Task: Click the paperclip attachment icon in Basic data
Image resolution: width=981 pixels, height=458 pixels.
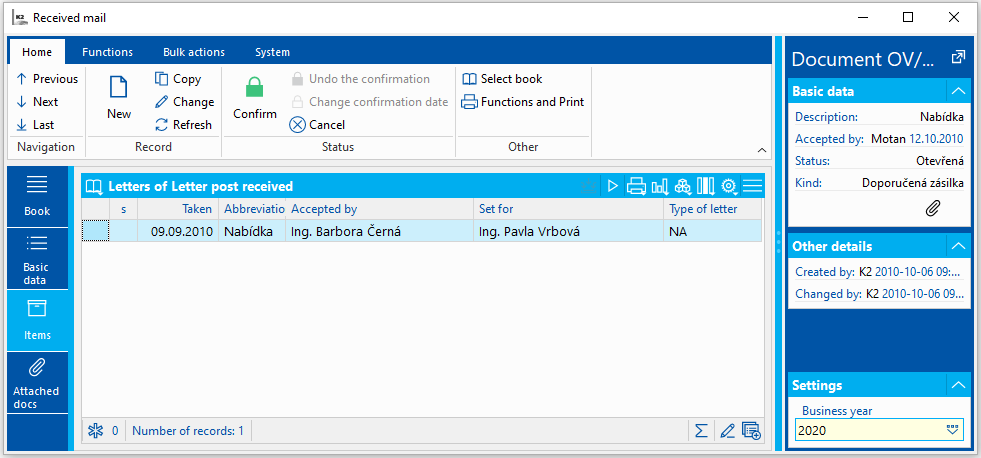Action: (x=932, y=208)
